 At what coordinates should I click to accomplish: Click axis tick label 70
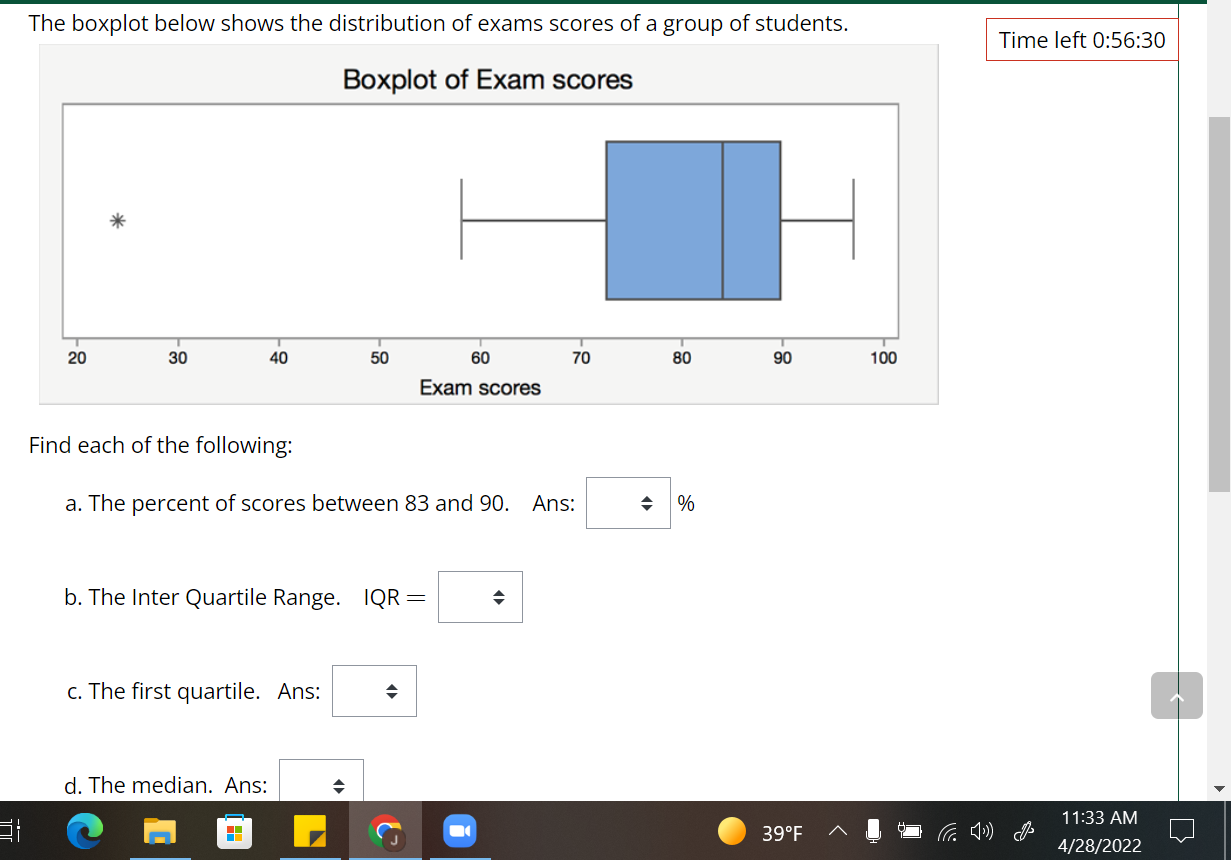[x=580, y=358]
